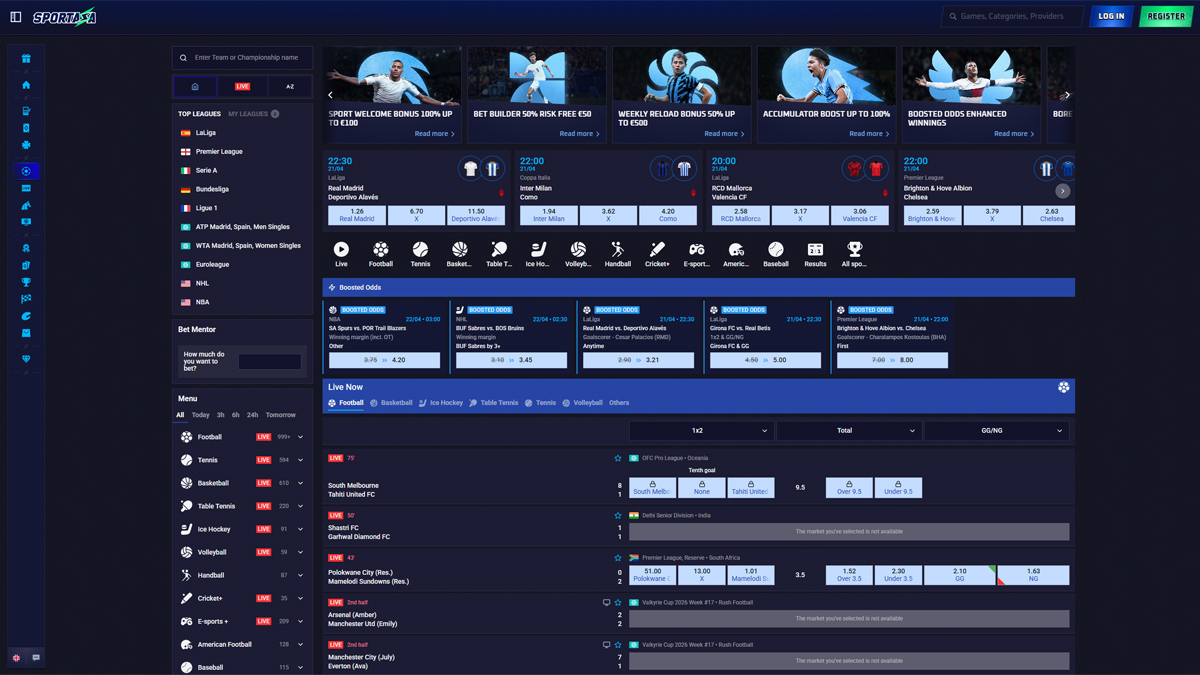The image size is (1200, 675).
Task: Select Table Tennis tab under Live Now
Action: click(x=494, y=403)
